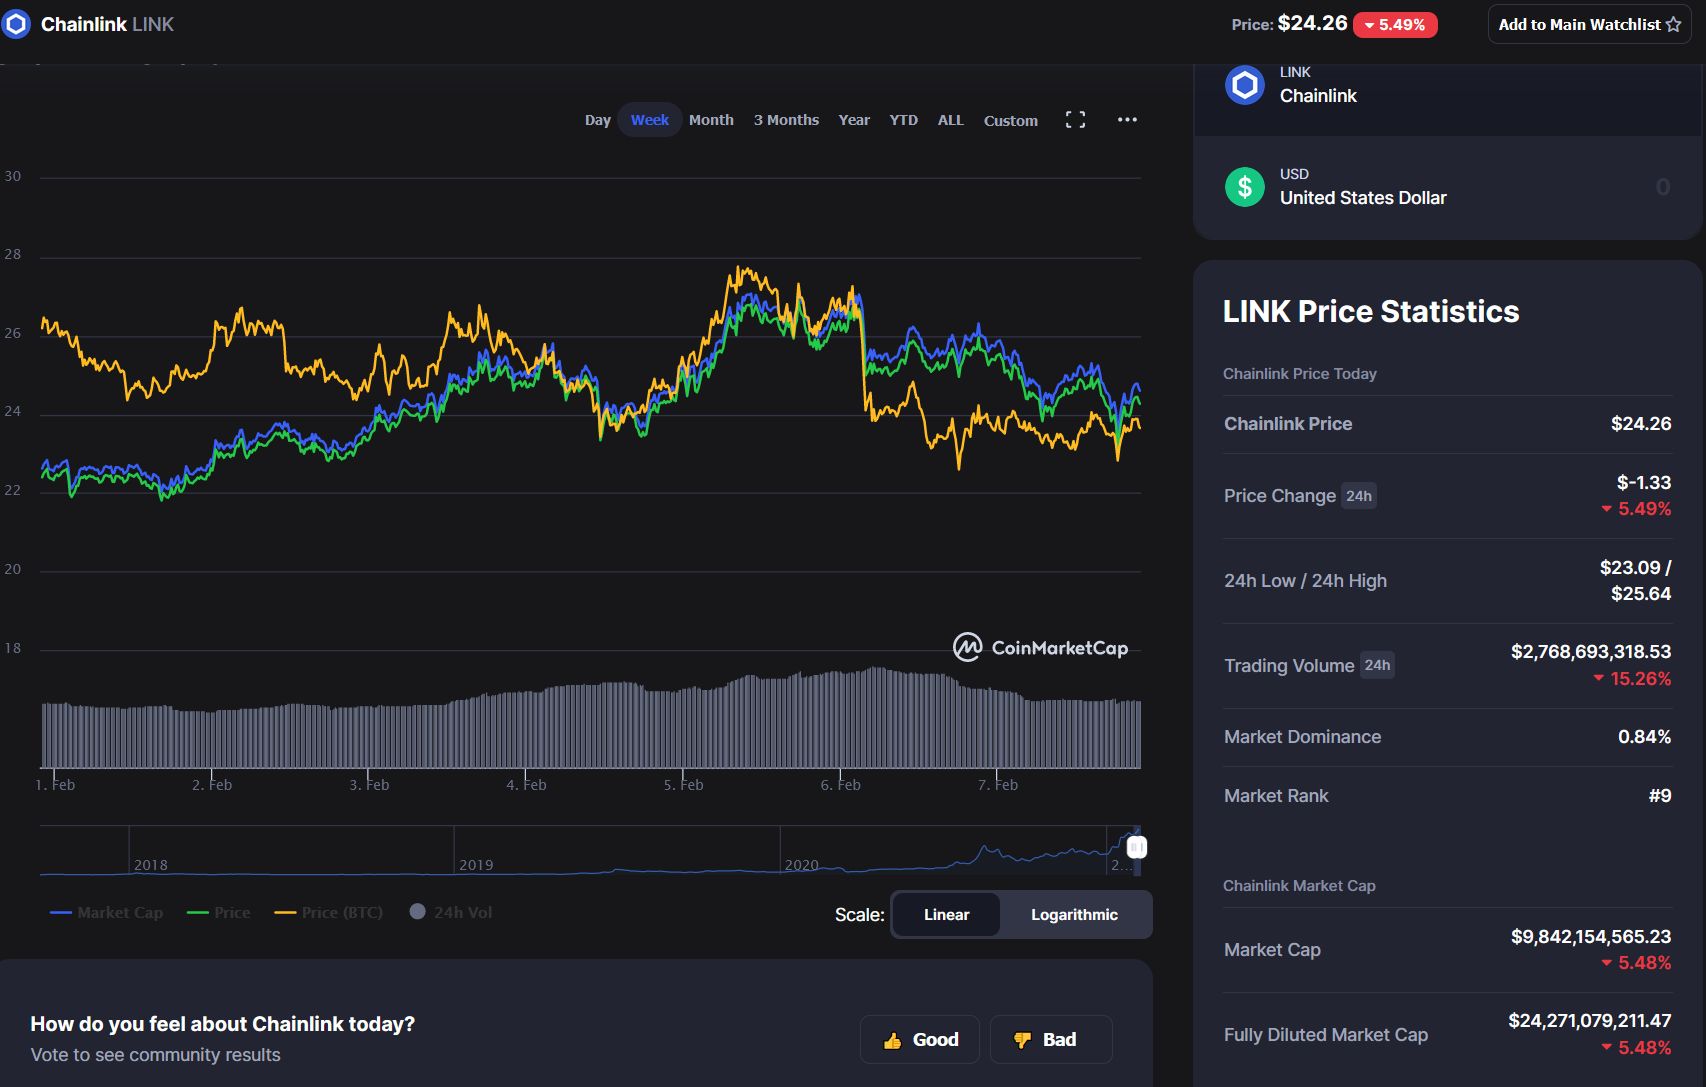The width and height of the screenshot is (1706, 1087).
Task: Switch scale to Logarithmic
Action: [1074, 915]
